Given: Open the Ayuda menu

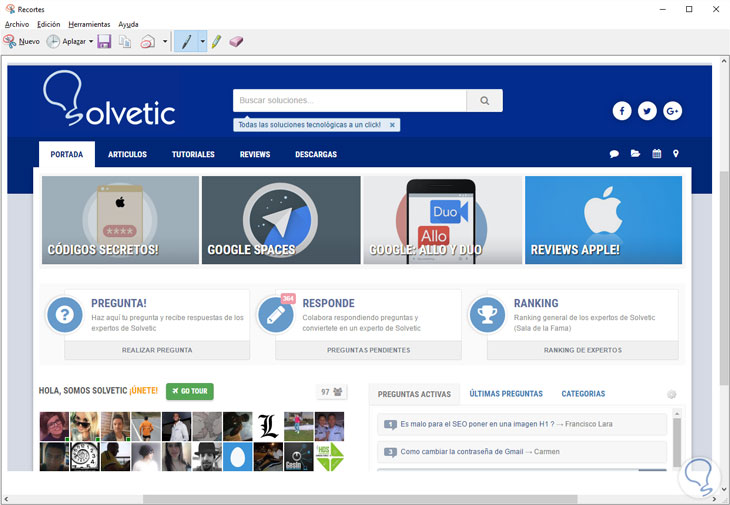Looking at the screenshot, I should [x=128, y=24].
